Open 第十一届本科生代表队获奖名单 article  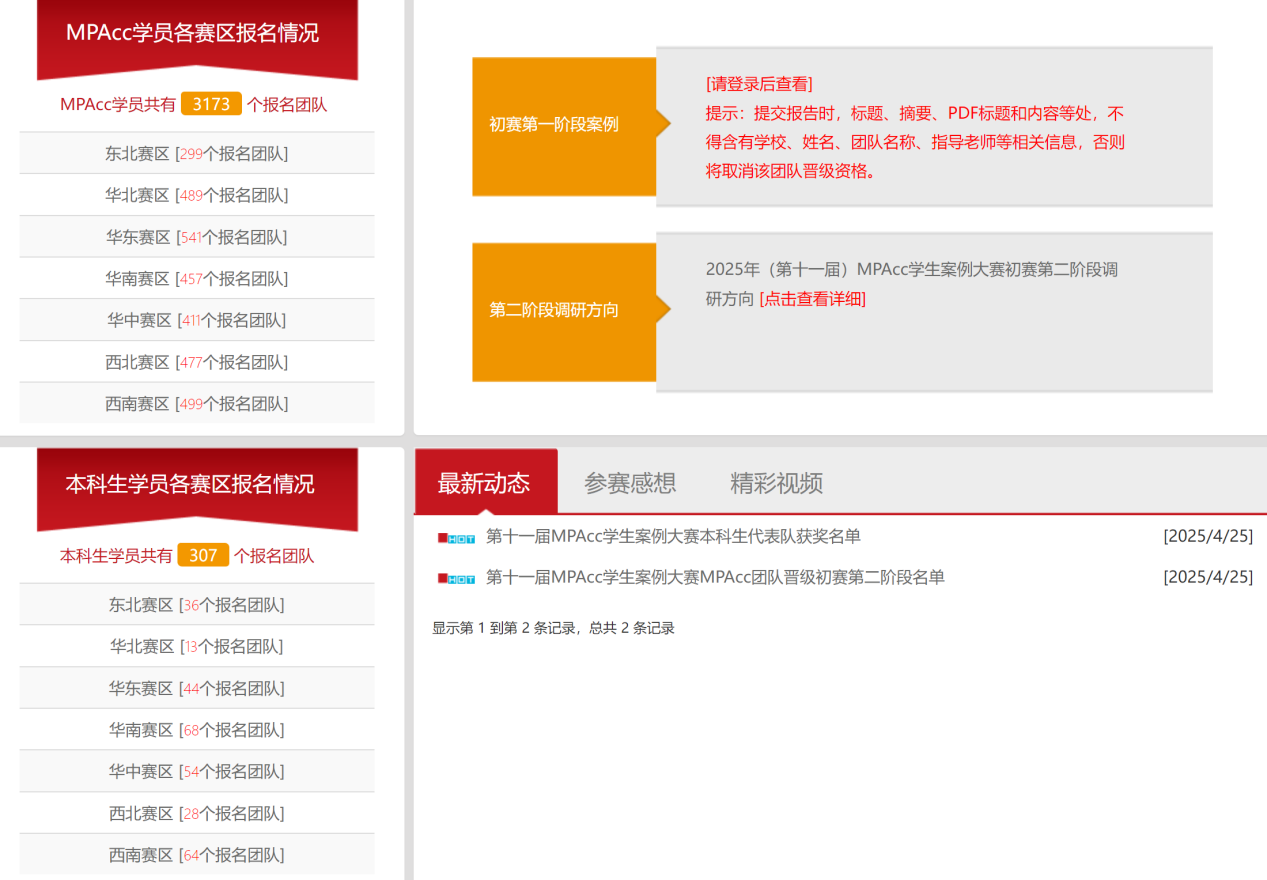tap(673, 536)
